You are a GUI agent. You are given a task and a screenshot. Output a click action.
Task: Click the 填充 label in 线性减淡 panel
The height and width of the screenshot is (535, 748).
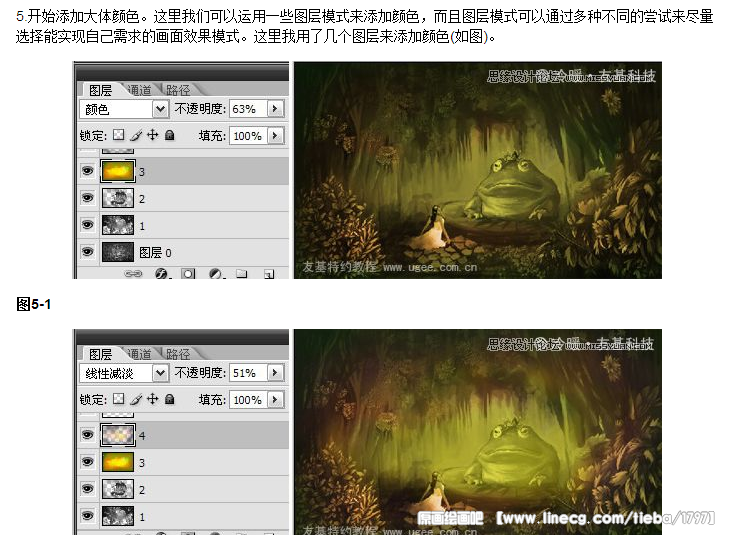tap(212, 399)
